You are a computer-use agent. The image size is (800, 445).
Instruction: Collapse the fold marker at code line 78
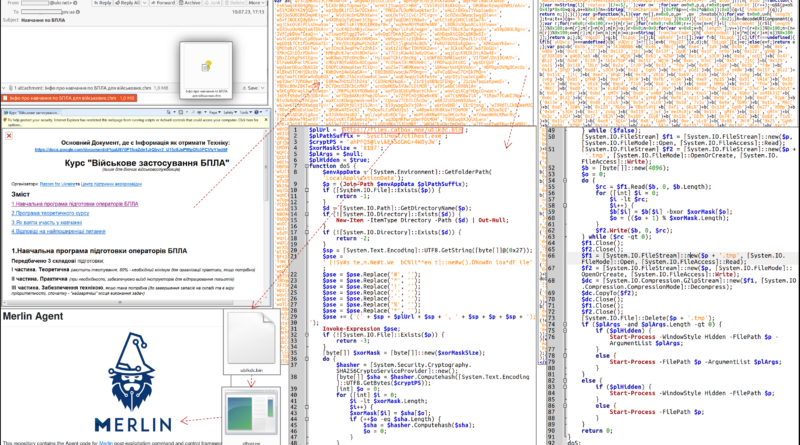click(565, 356)
